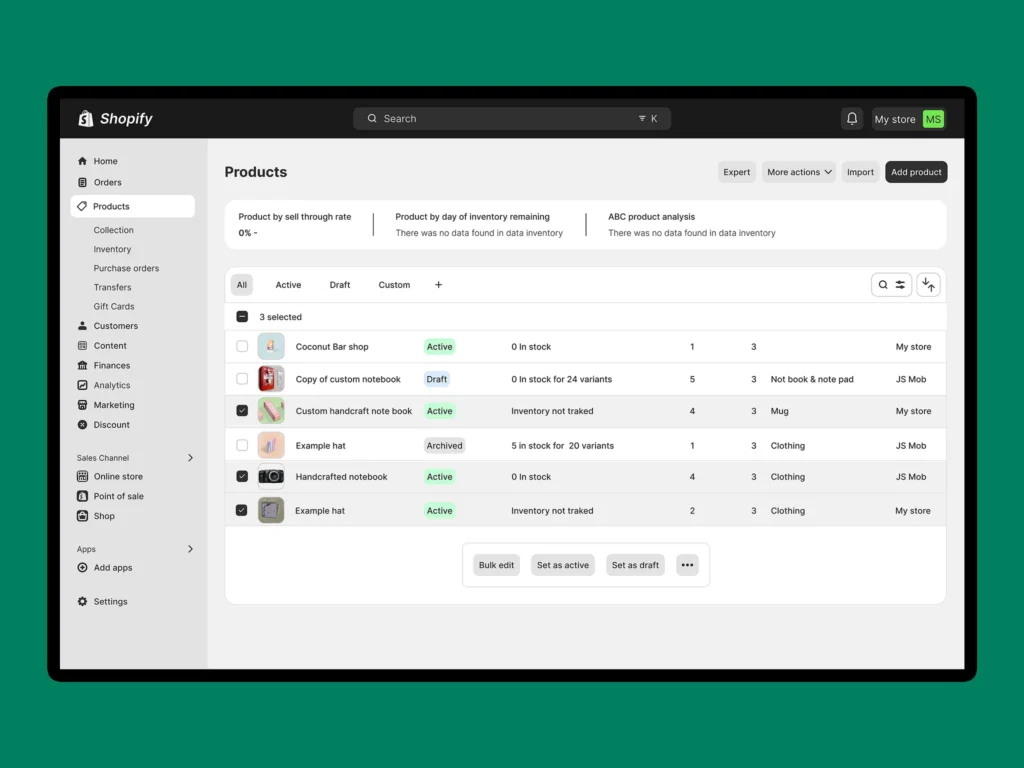Screen dimensions: 1024x768
Task: Click the Home house icon in sidebar
Action: point(82,161)
